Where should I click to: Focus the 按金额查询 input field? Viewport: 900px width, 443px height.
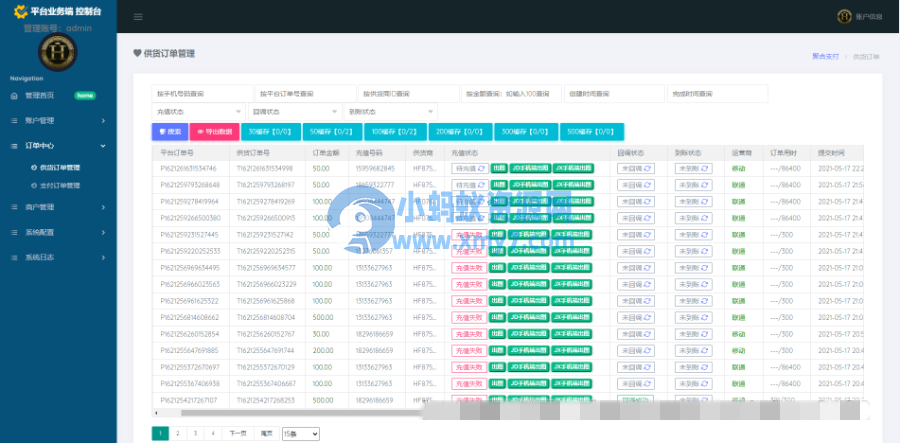tap(511, 94)
